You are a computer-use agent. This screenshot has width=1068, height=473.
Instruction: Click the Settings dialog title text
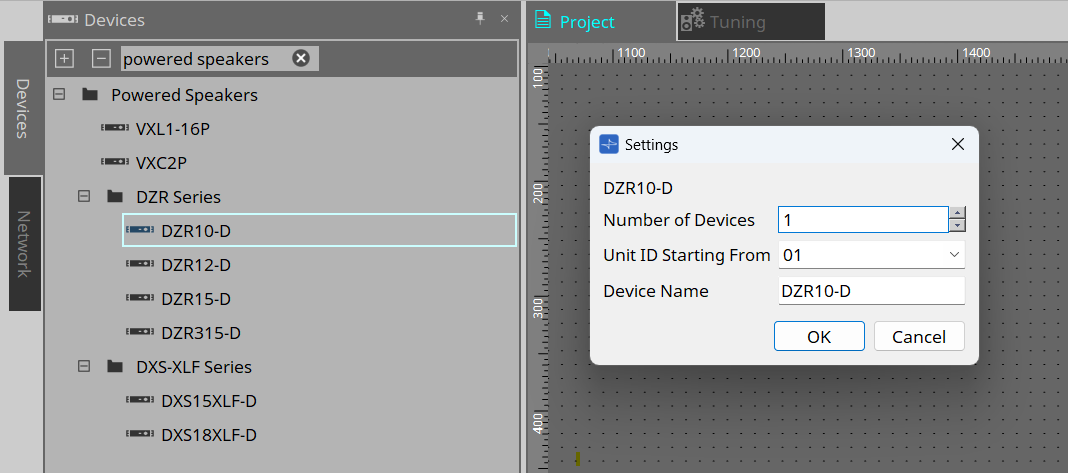click(651, 144)
